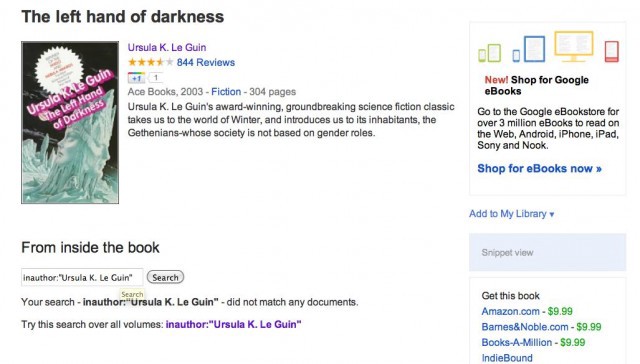Search all volumes for inauthor Le Guin
Image resolution: width=640 pixels, height=364 pixels.
[233, 324]
